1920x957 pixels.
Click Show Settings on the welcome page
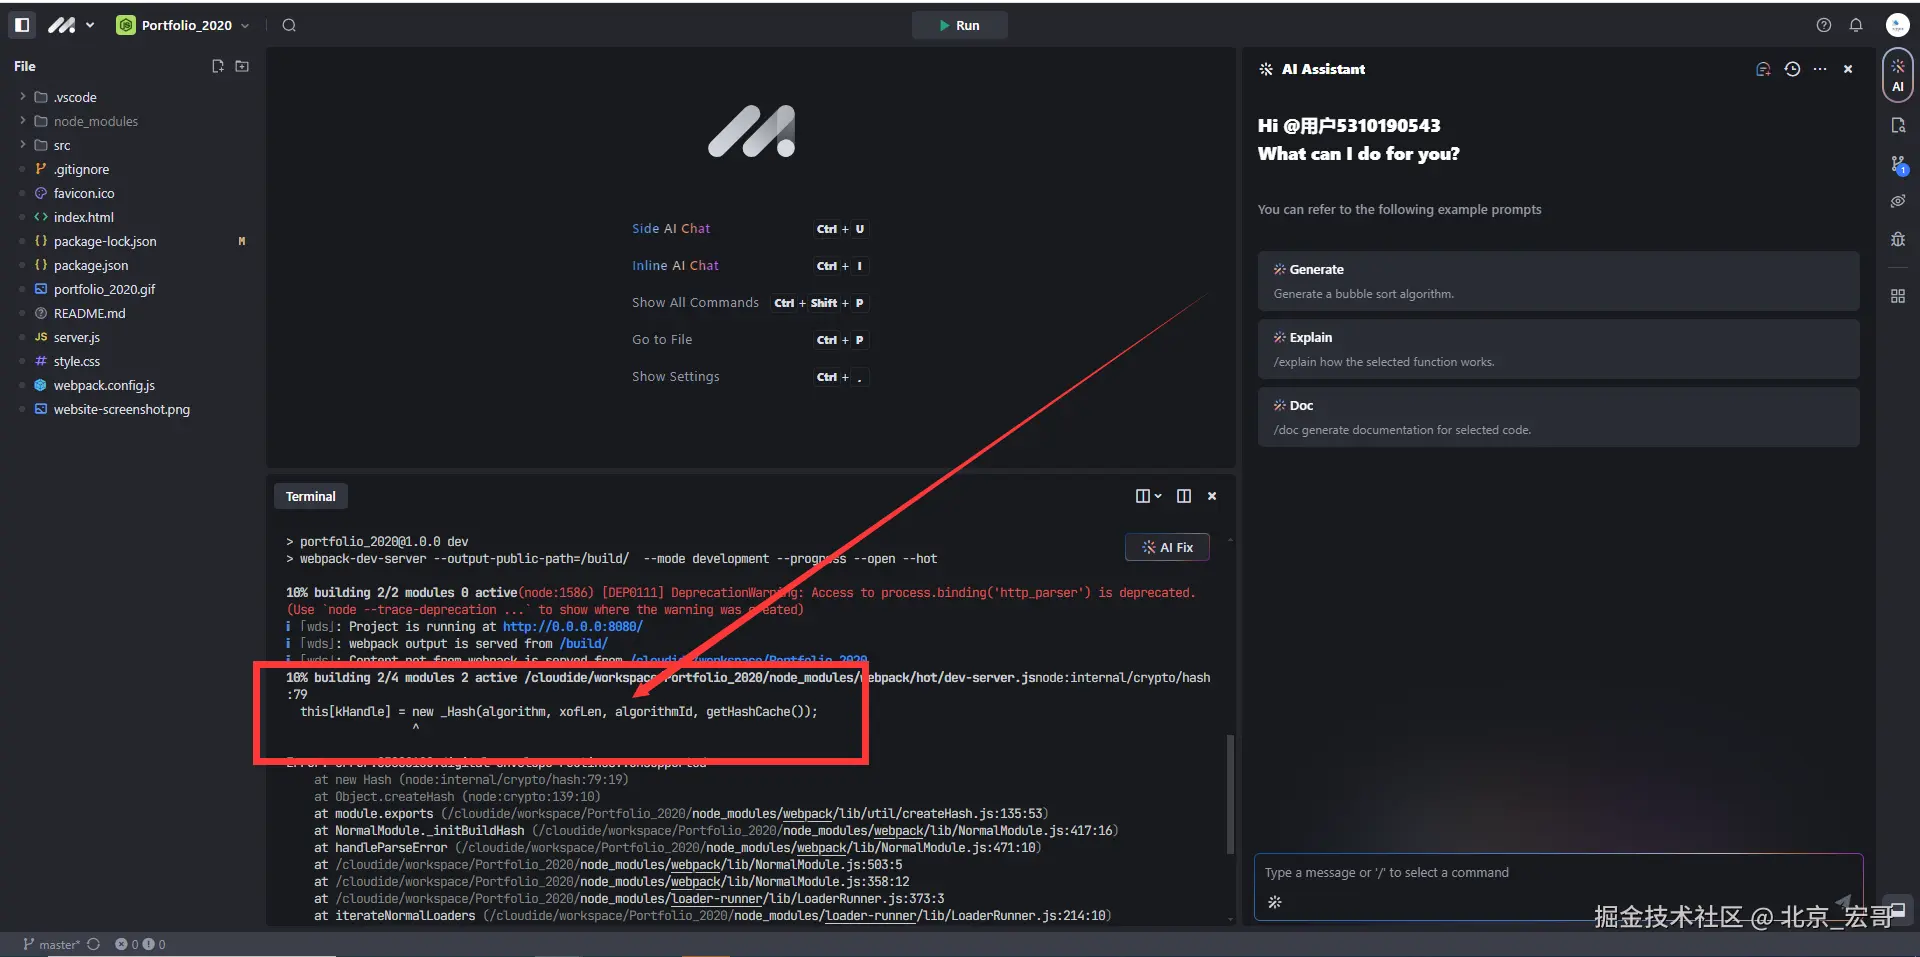[675, 377]
